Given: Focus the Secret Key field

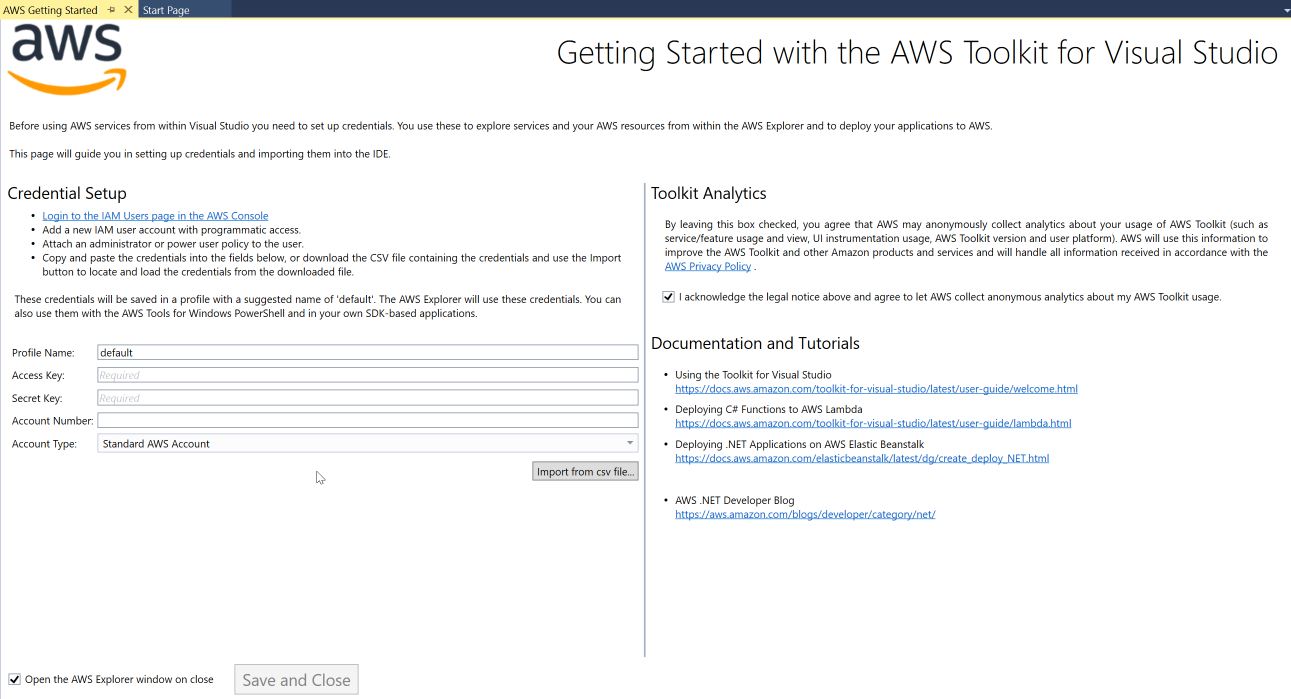Looking at the screenshot, I should [368, 398].
